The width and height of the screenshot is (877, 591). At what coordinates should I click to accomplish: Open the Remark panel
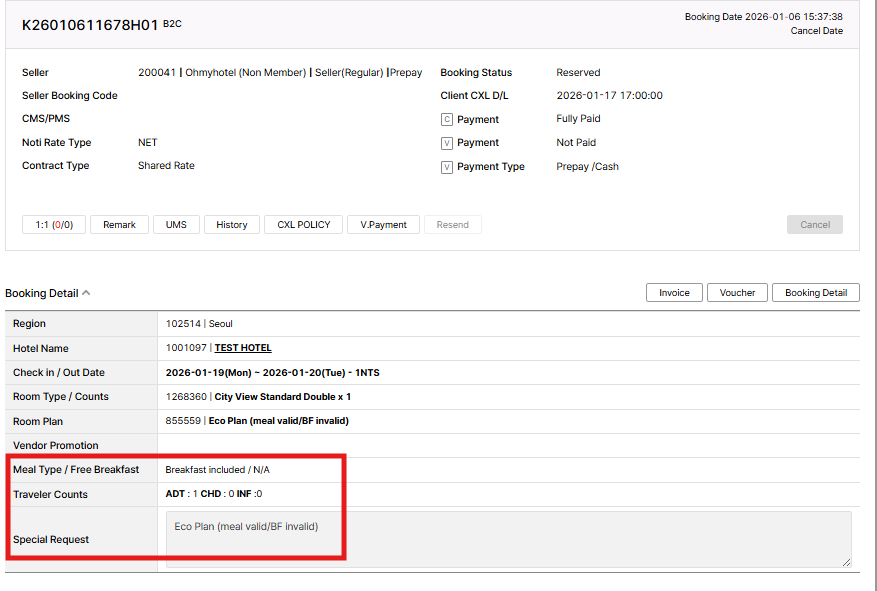pyautogui.click(x=119, y=225)
